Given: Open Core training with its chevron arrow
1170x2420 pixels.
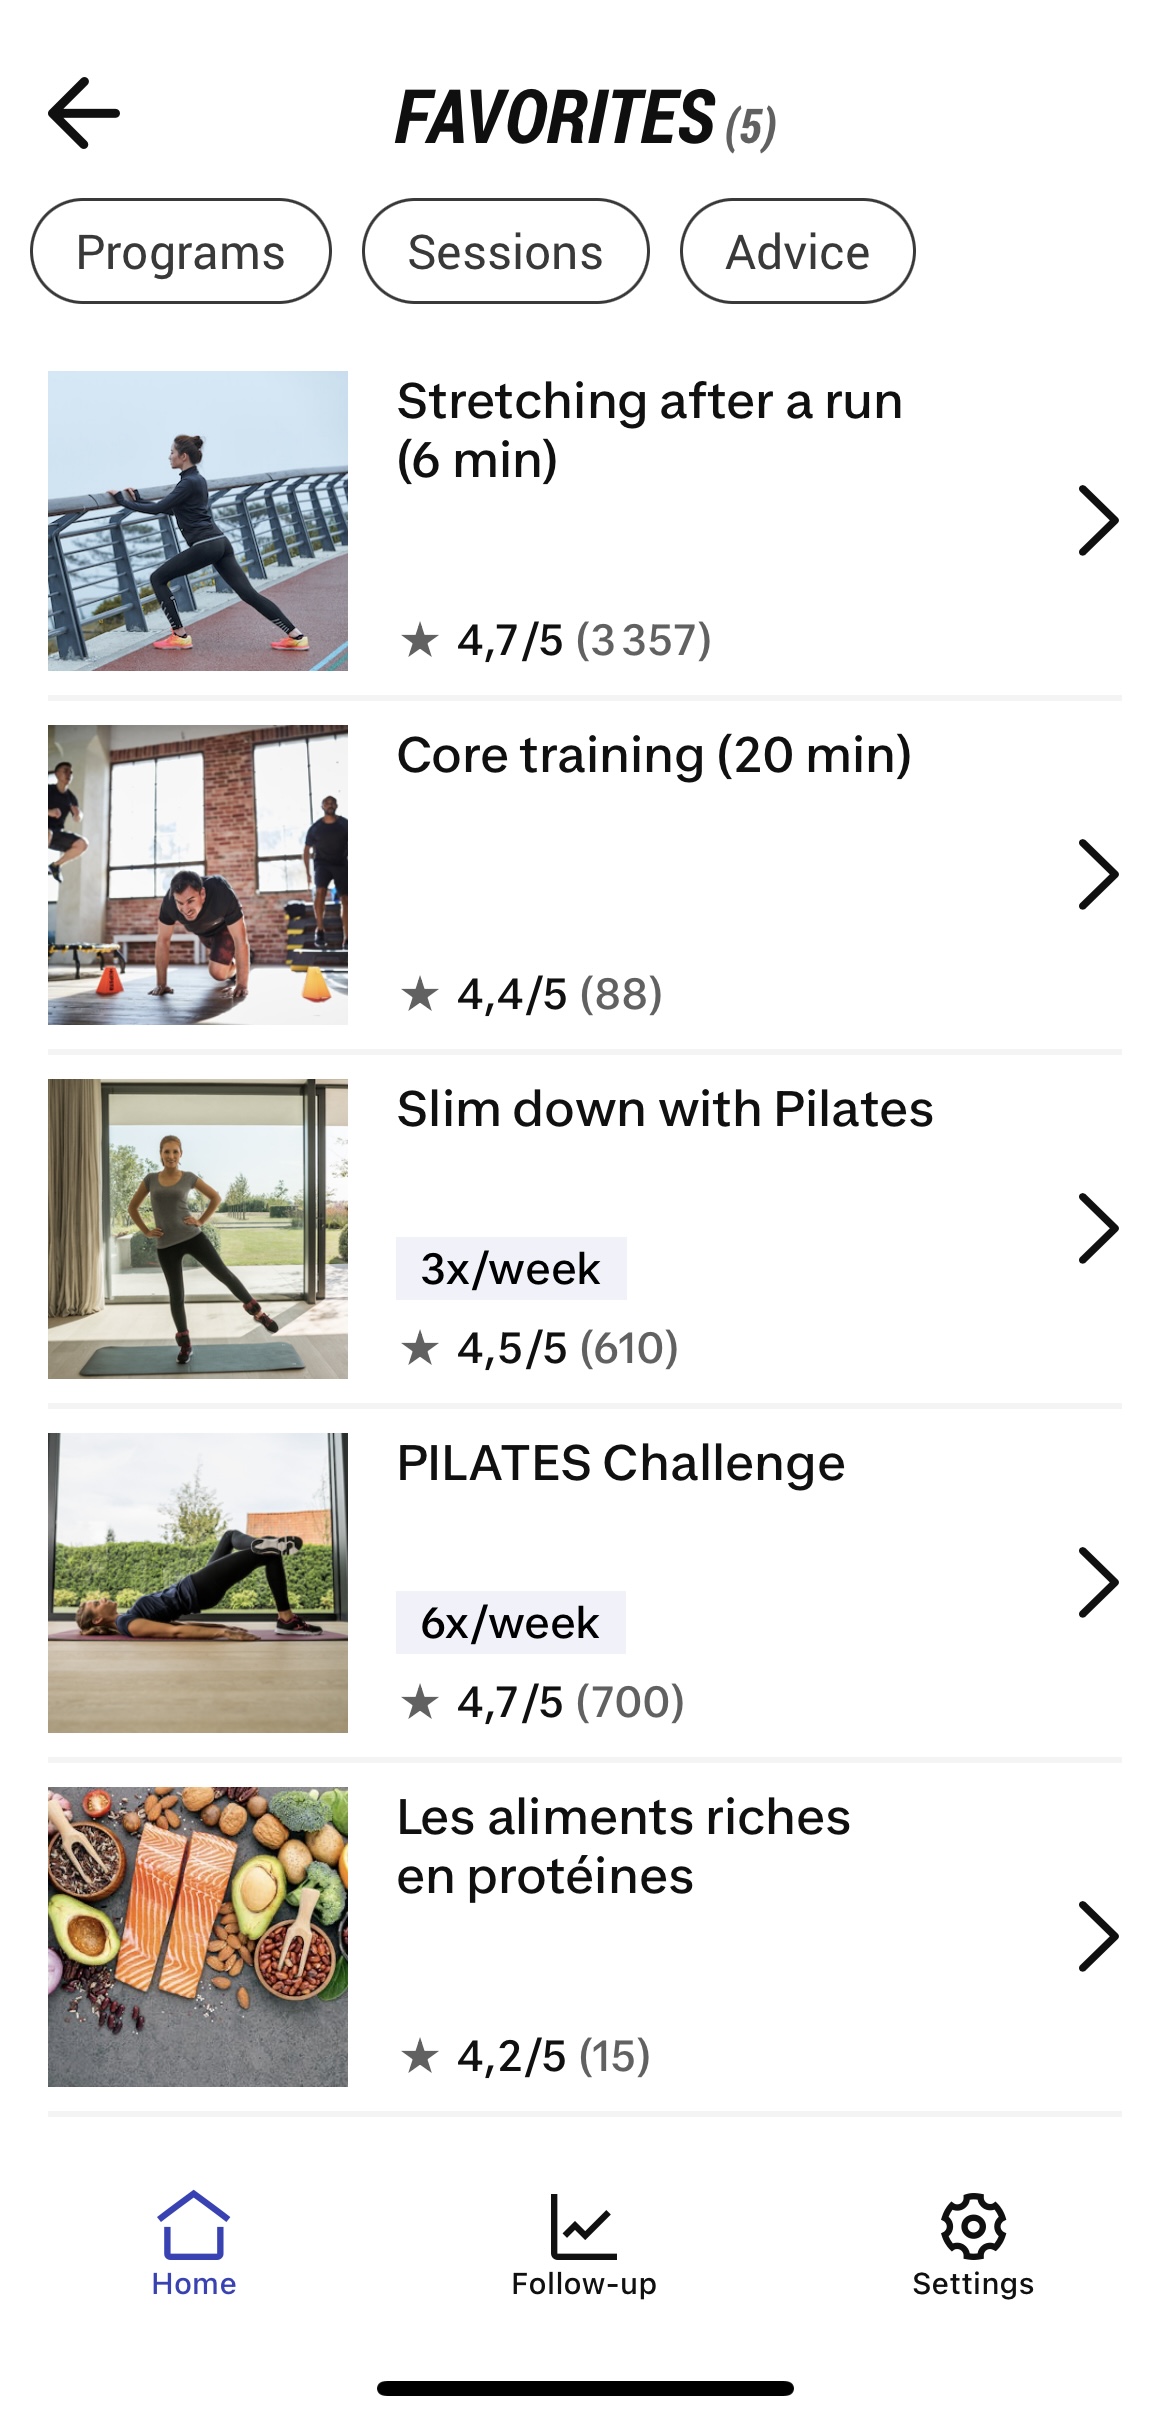Looking at the screenshot, I should coord(1097,874).
